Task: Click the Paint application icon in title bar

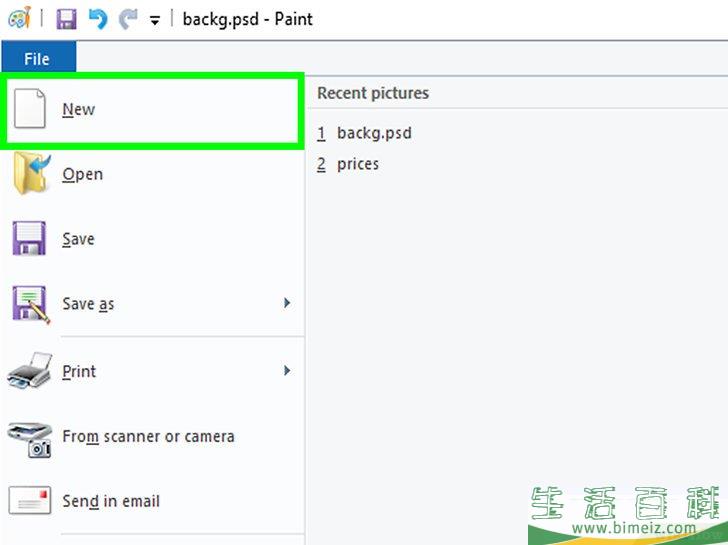Action: tap(20, 18)
